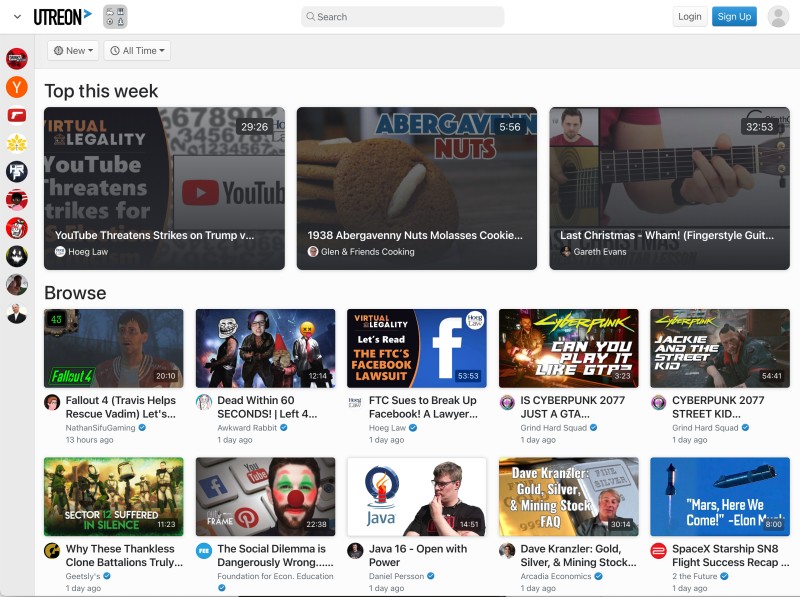Image resolution: width=800 pixels, height=597 pixels.
Task: Focus the Search input field
Action: [x=403, y=17]
